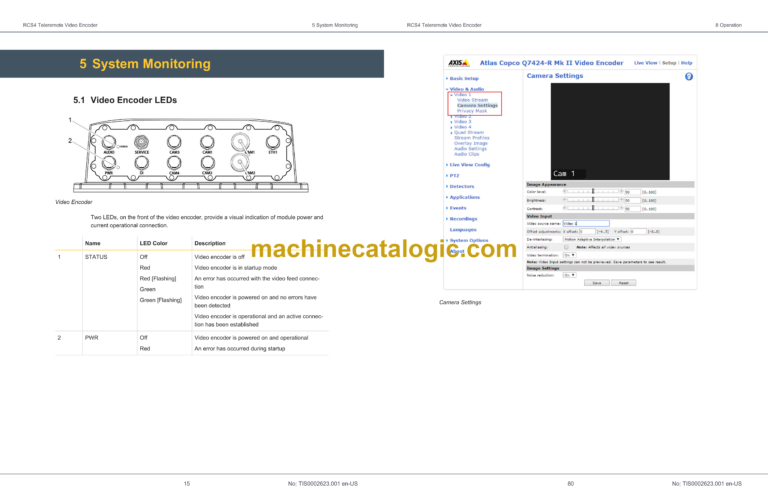Click page number 80 in footer
The width and height of the screenshot is (768, 497).
571,484
